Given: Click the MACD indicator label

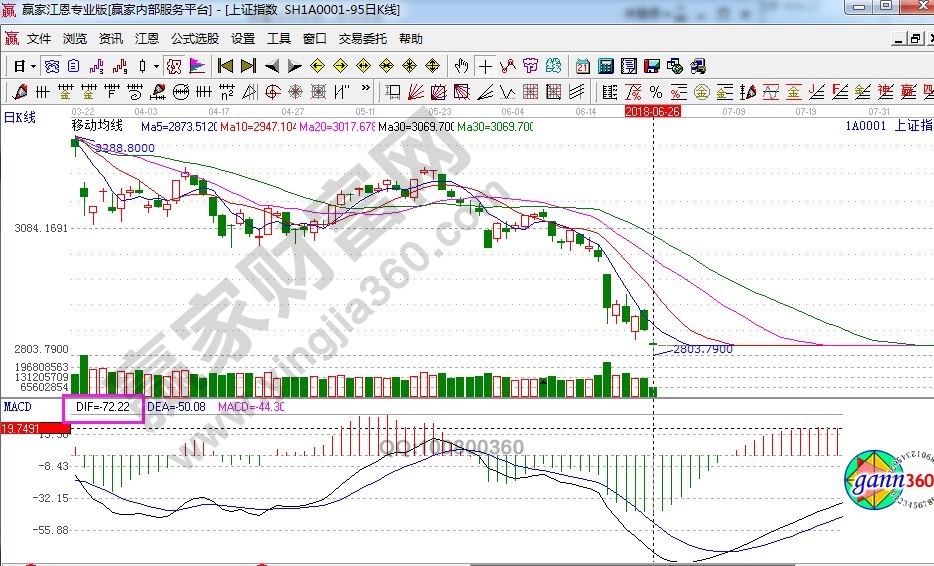Looking at the screenshot, I should (x=18, y=407).
